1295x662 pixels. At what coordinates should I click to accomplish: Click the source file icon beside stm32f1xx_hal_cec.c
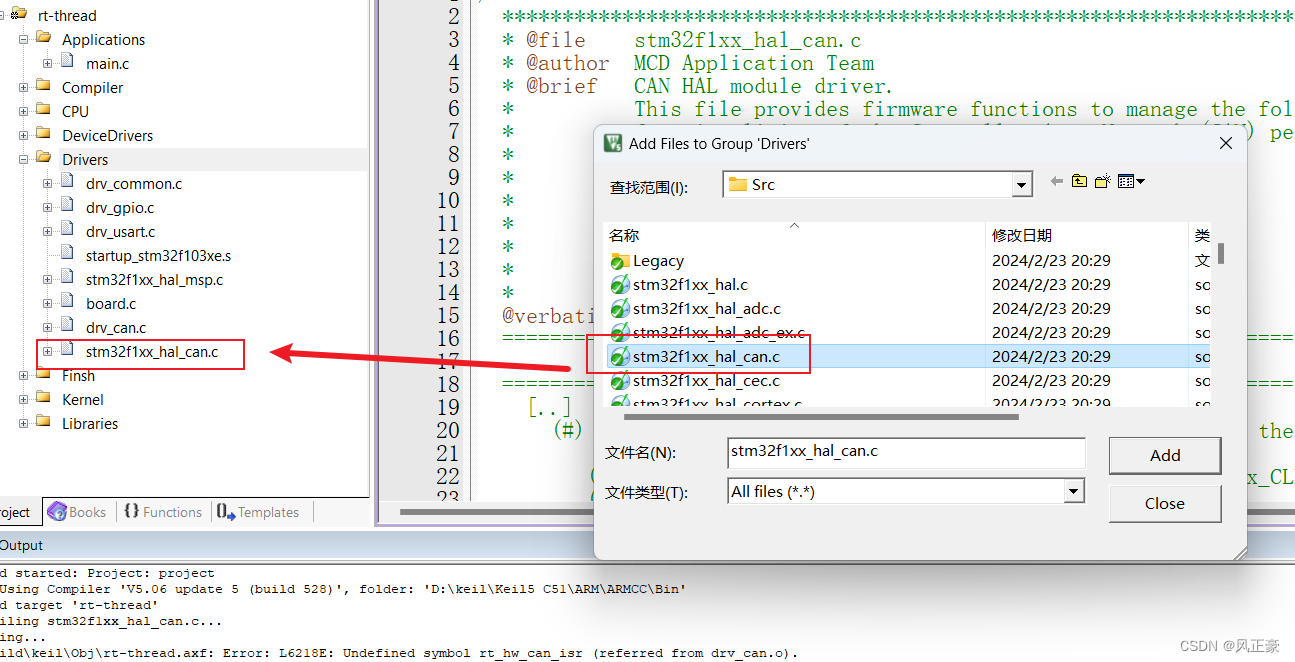(620, 381)
